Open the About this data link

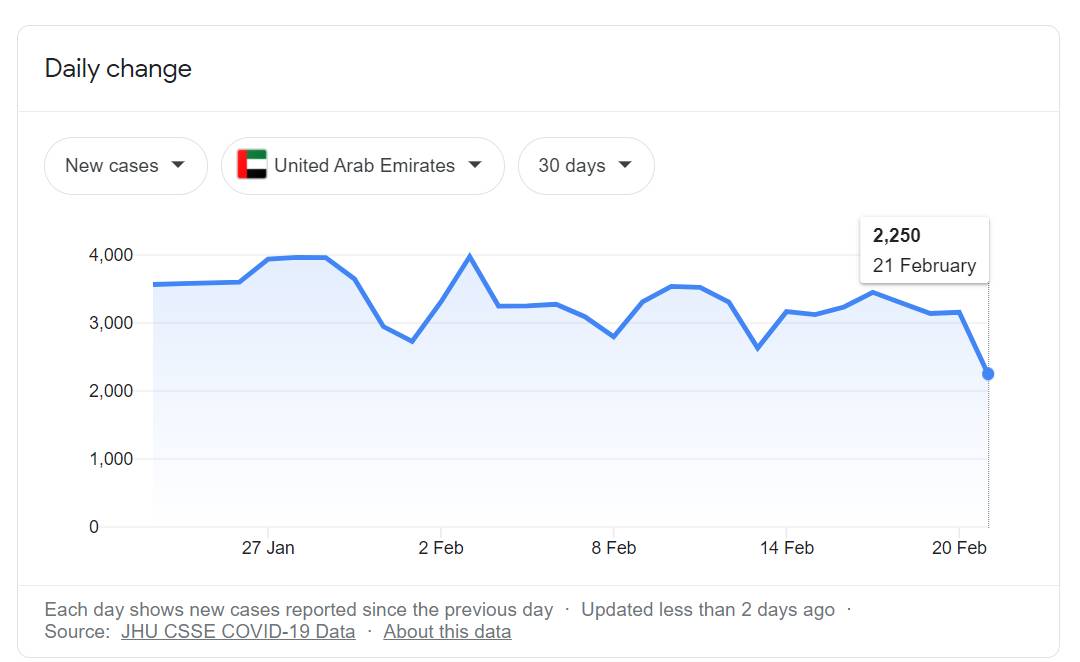(x=447, y=631)
